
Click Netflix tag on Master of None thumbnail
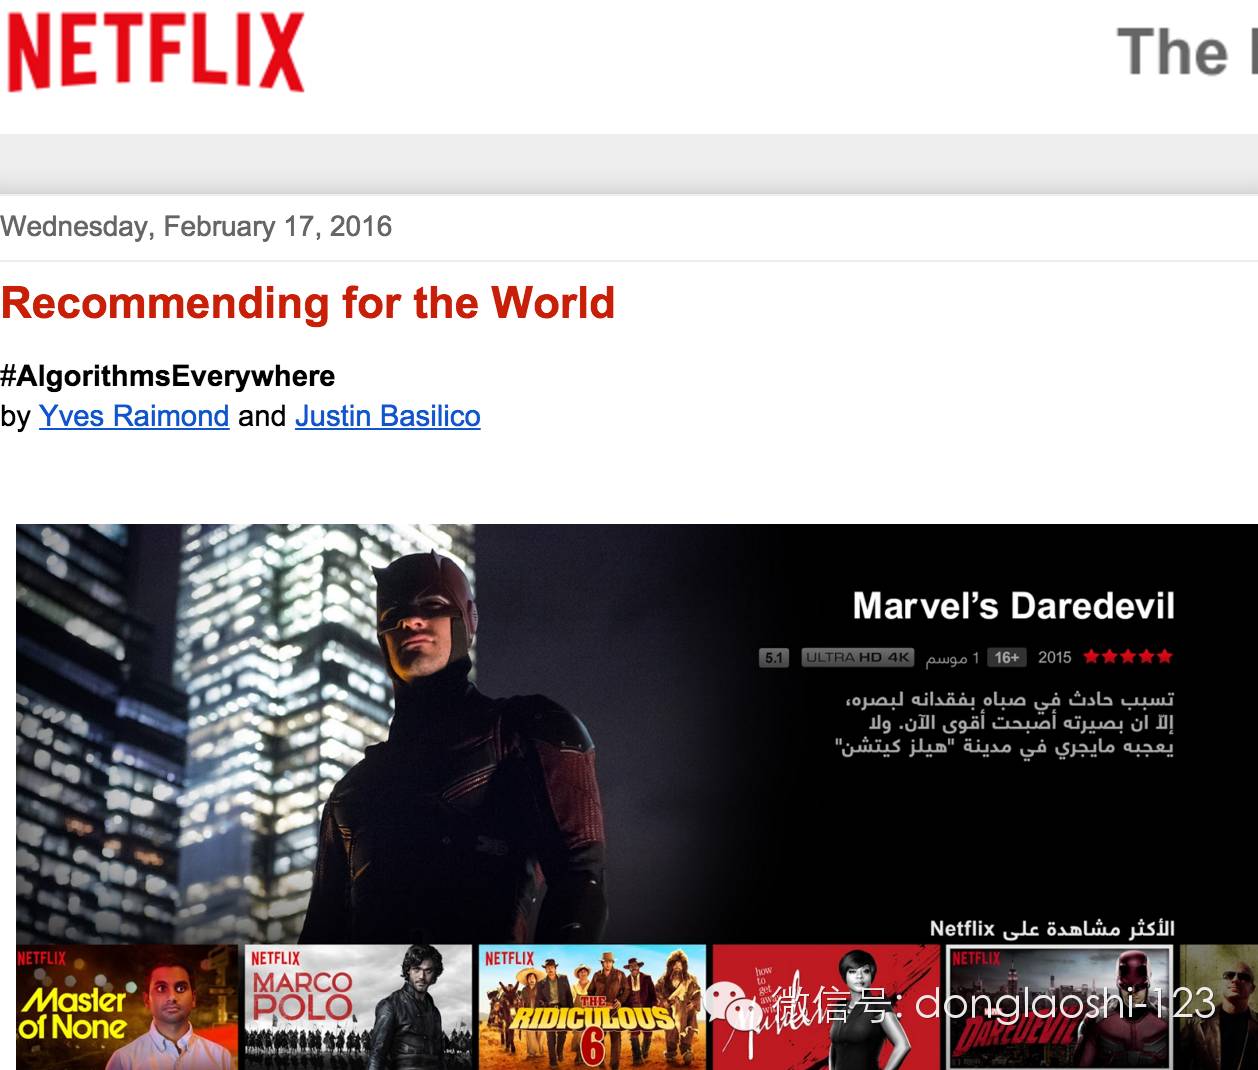pos(42,958)
